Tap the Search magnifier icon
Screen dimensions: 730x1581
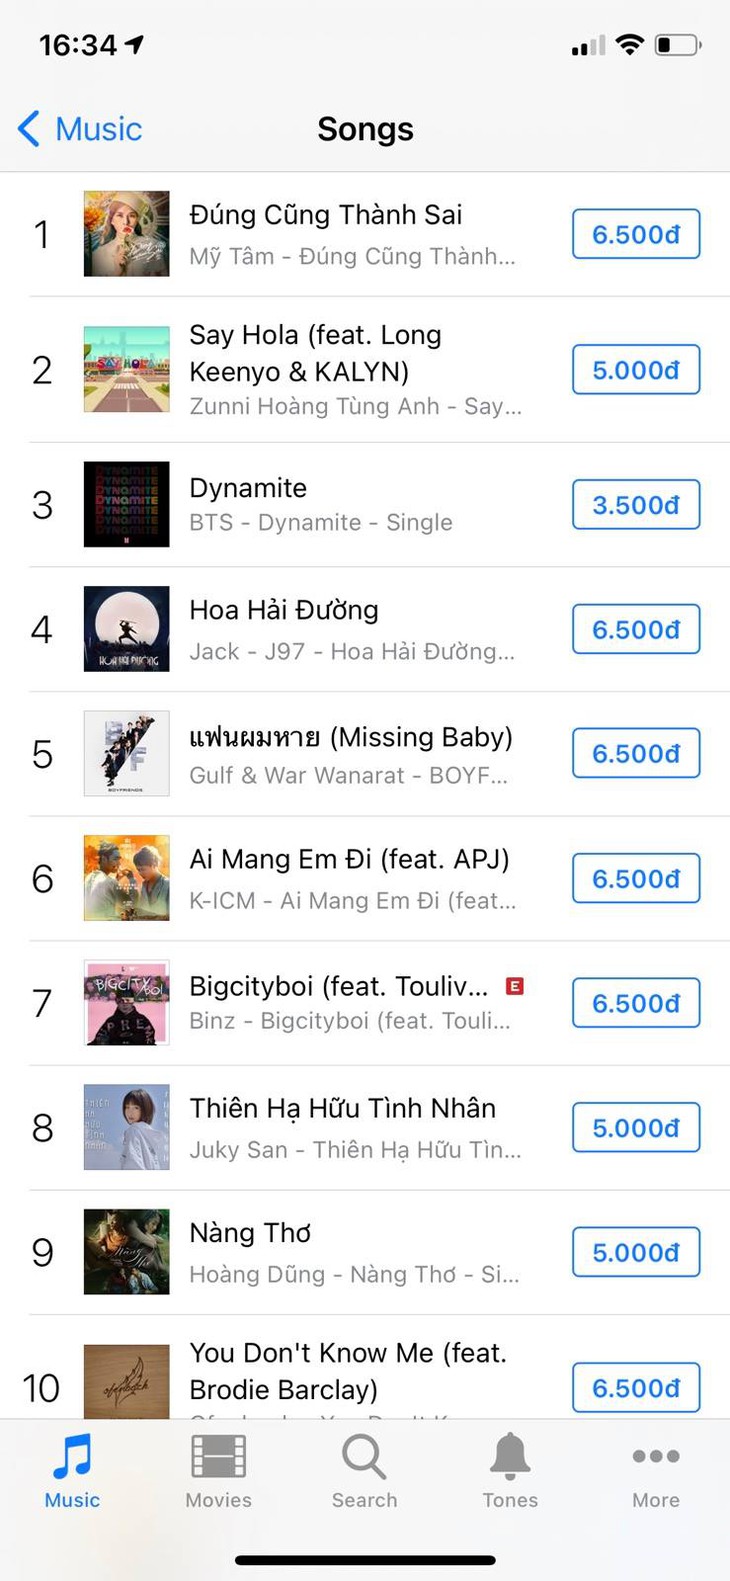364,1456
